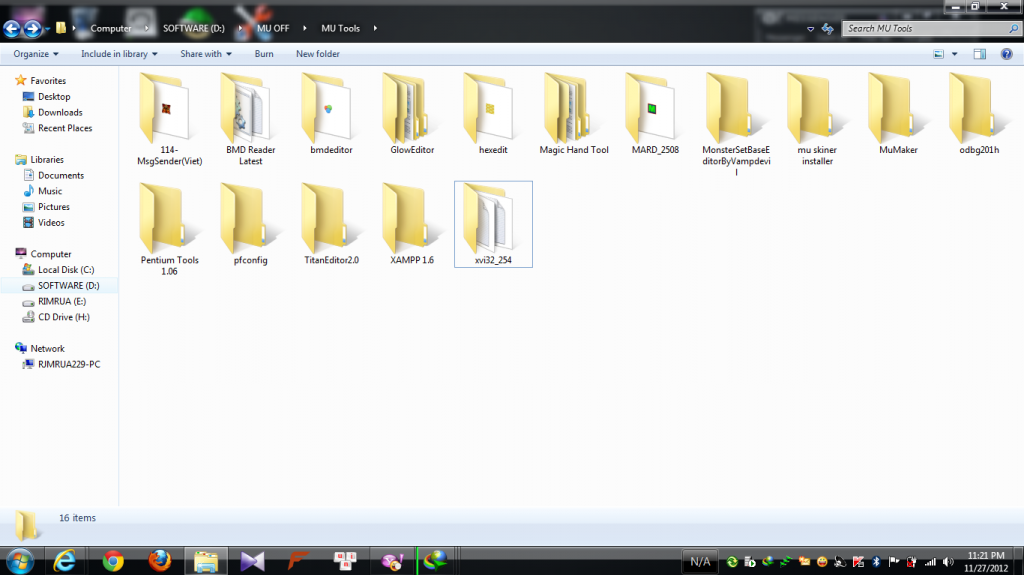Open Firefox from the taskbar

tap(159, 561)
